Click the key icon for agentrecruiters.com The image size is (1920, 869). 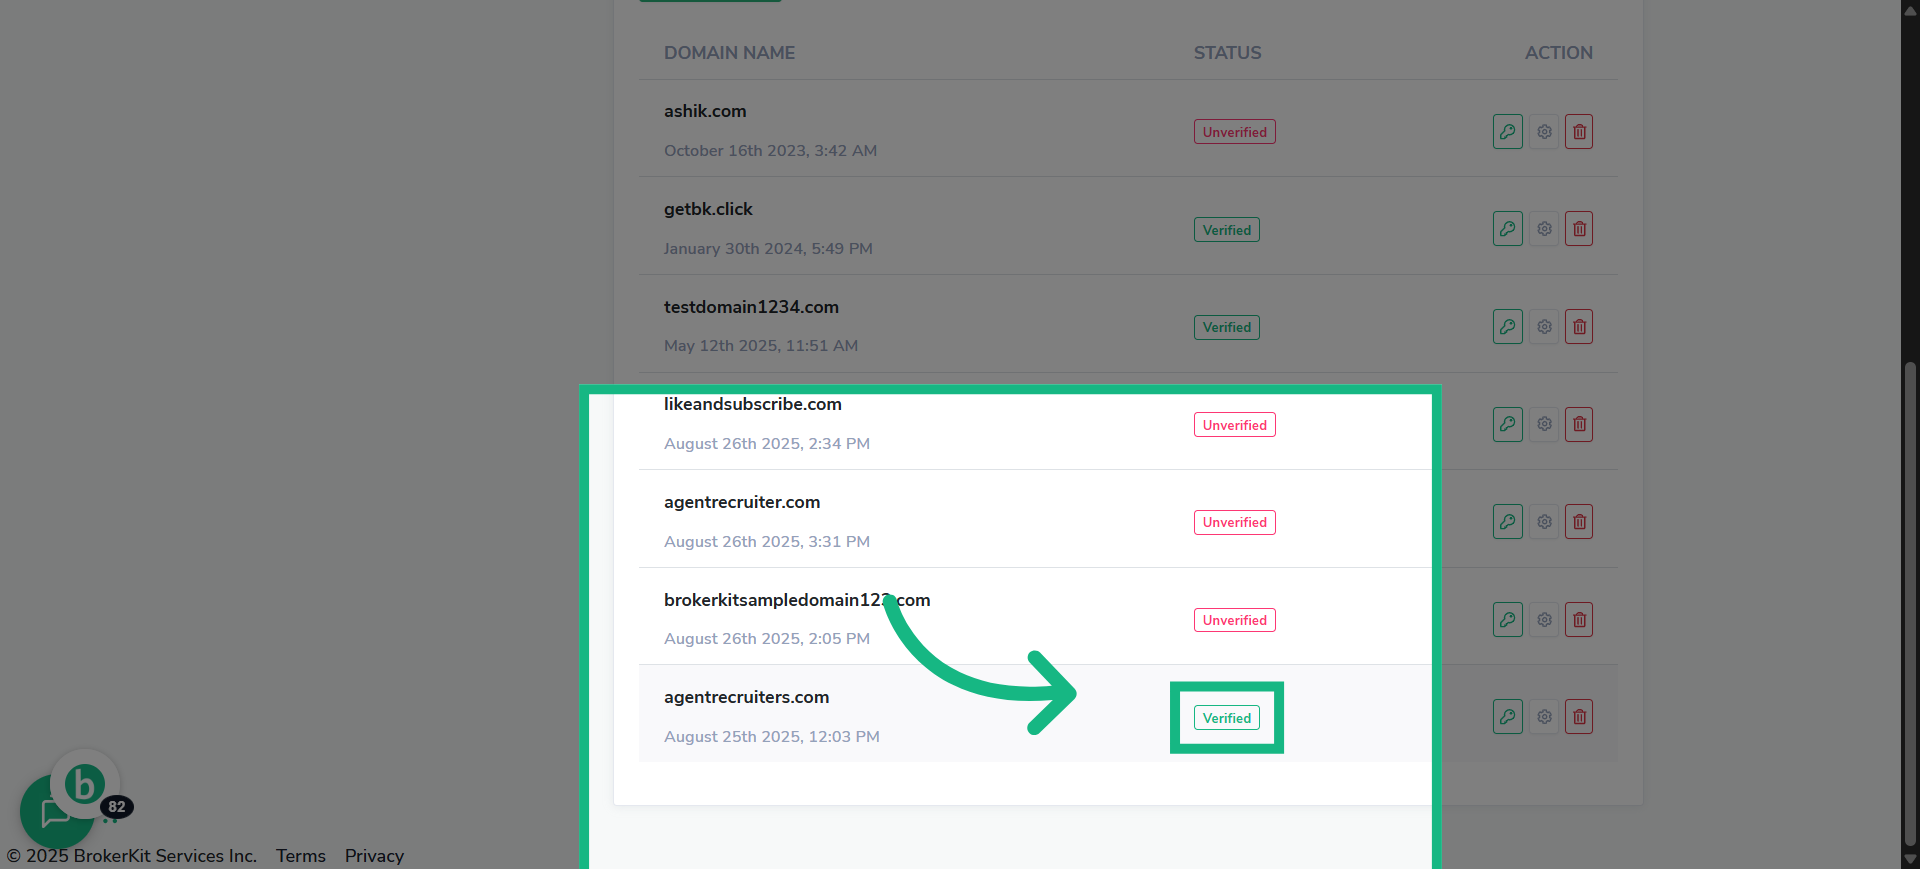[1507, 717]
